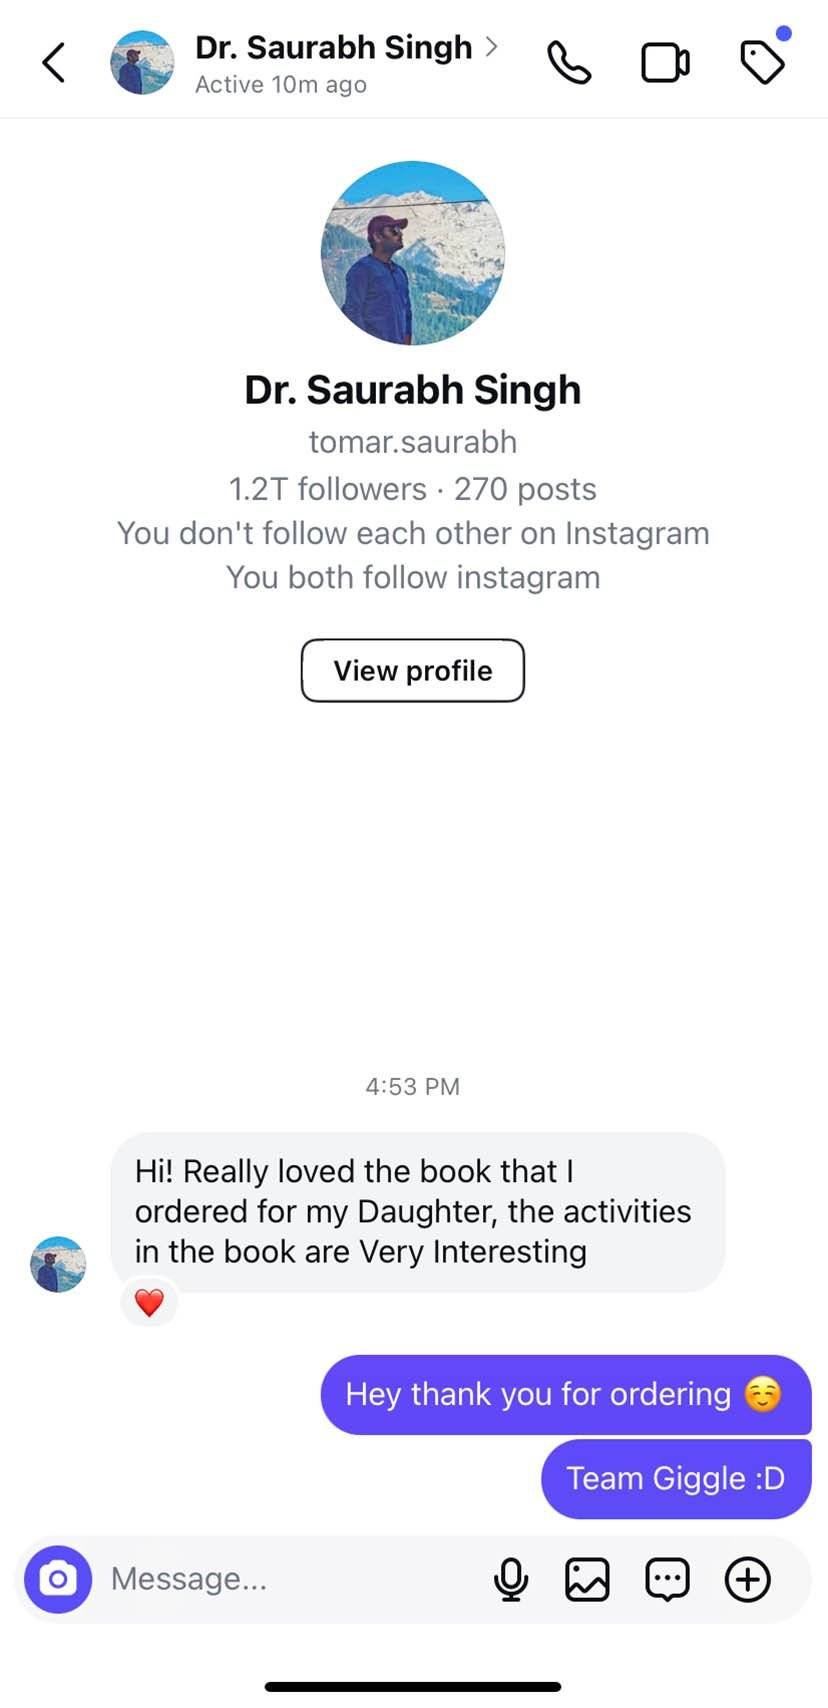This screenshot has height=1708, width=828.
Task: Expand chat details via chevron beside name
Action: click(491, 47)
